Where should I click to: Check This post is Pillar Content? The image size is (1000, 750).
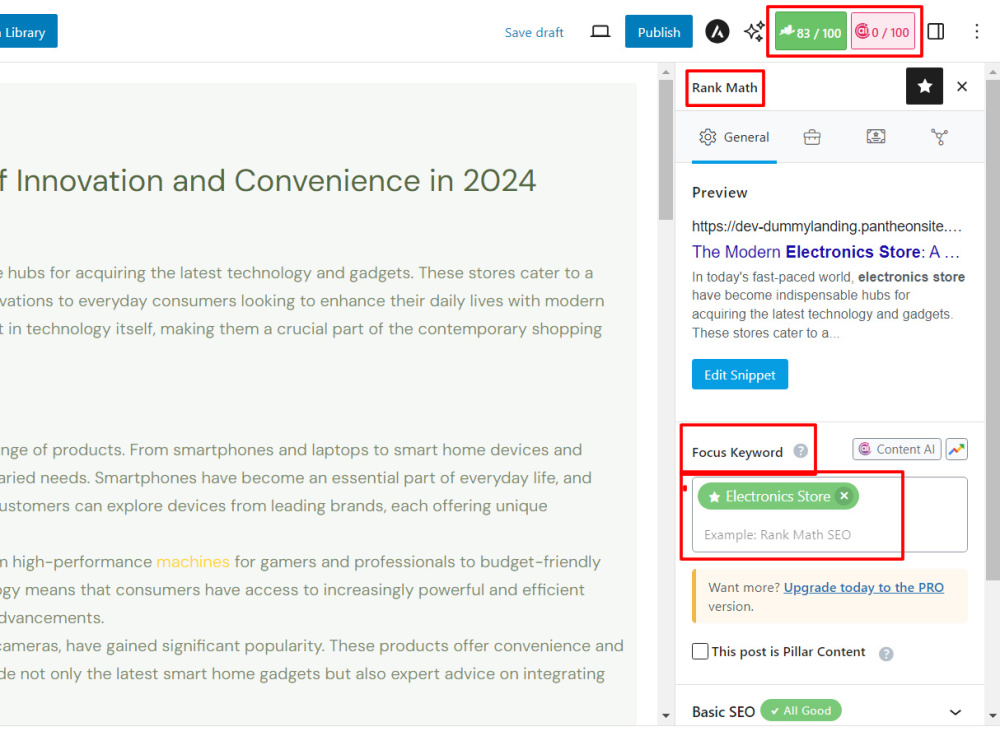(700, 651)
